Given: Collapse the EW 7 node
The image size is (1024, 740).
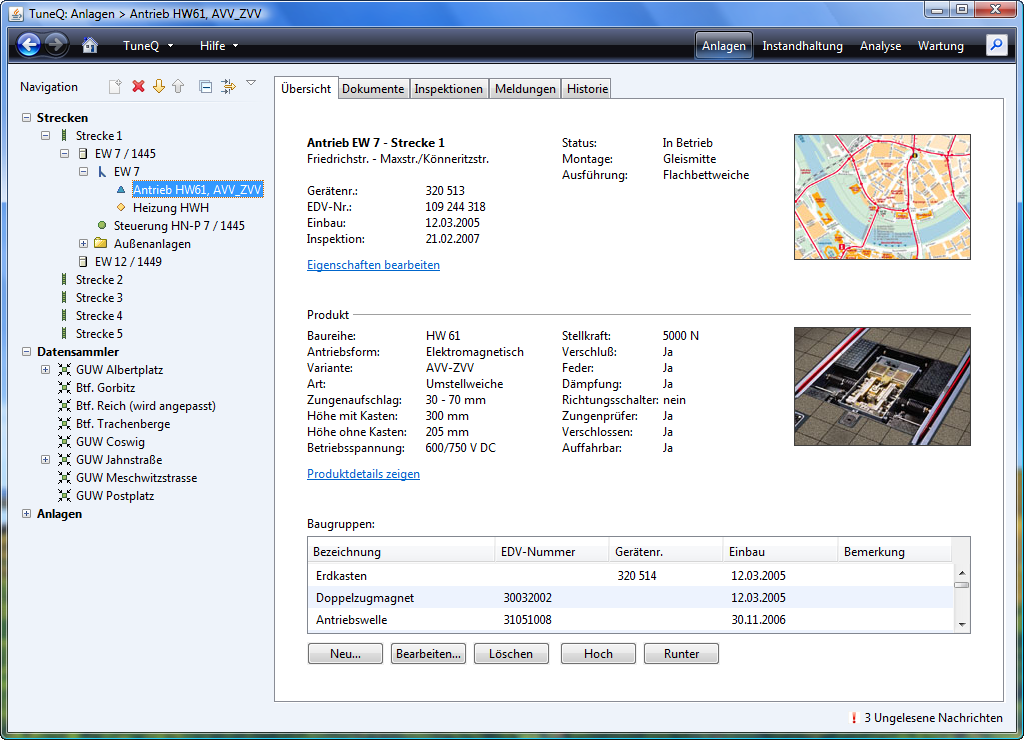Looking at the screenshot, I should point(84,172).
